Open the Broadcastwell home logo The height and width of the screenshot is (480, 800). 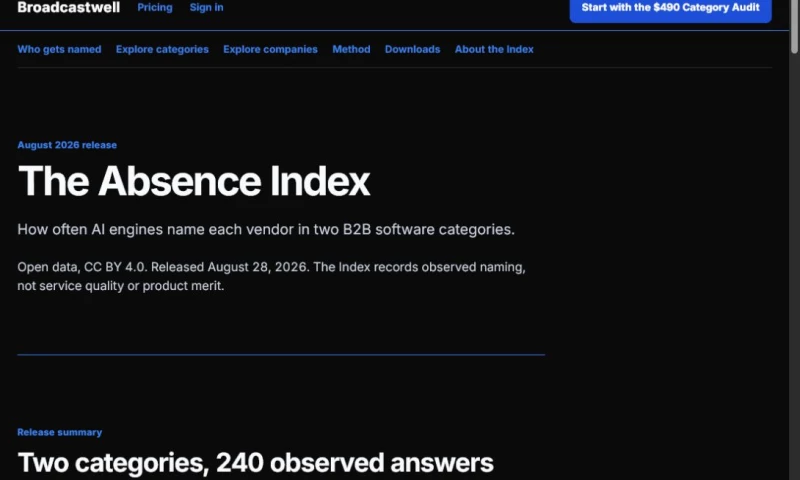(x=68, y=7)
